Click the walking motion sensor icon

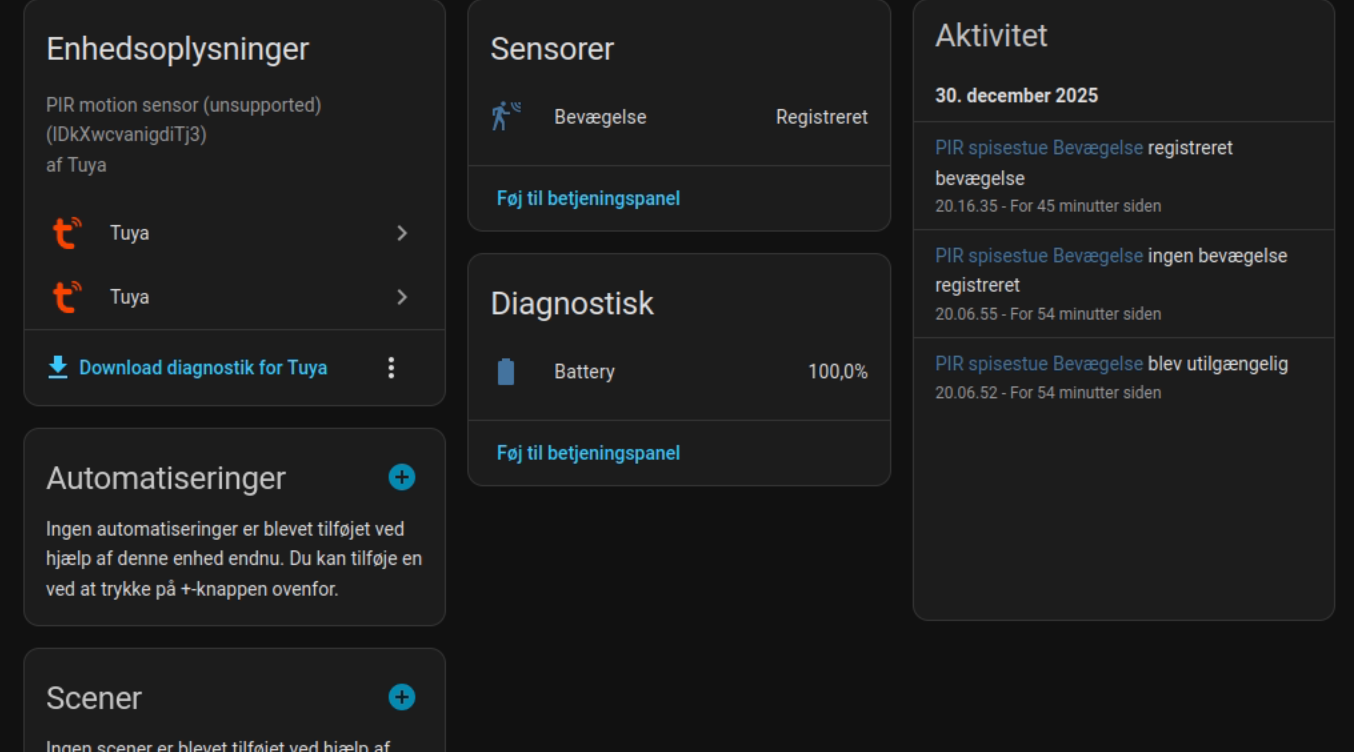(x=506, y=117)
